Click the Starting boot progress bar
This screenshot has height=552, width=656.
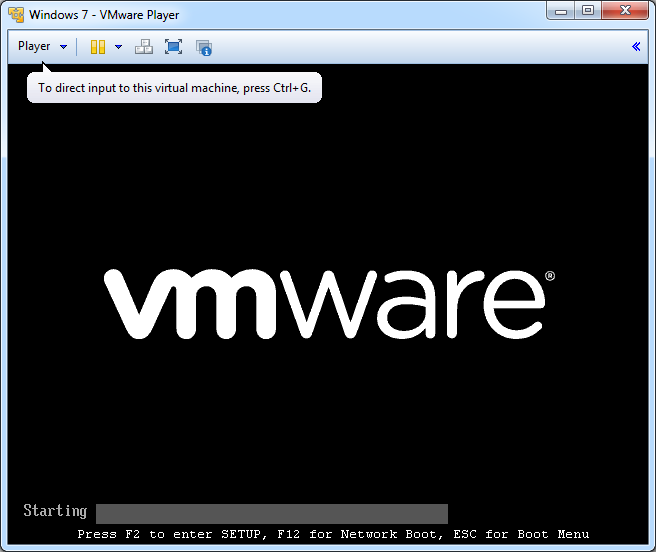271,514
